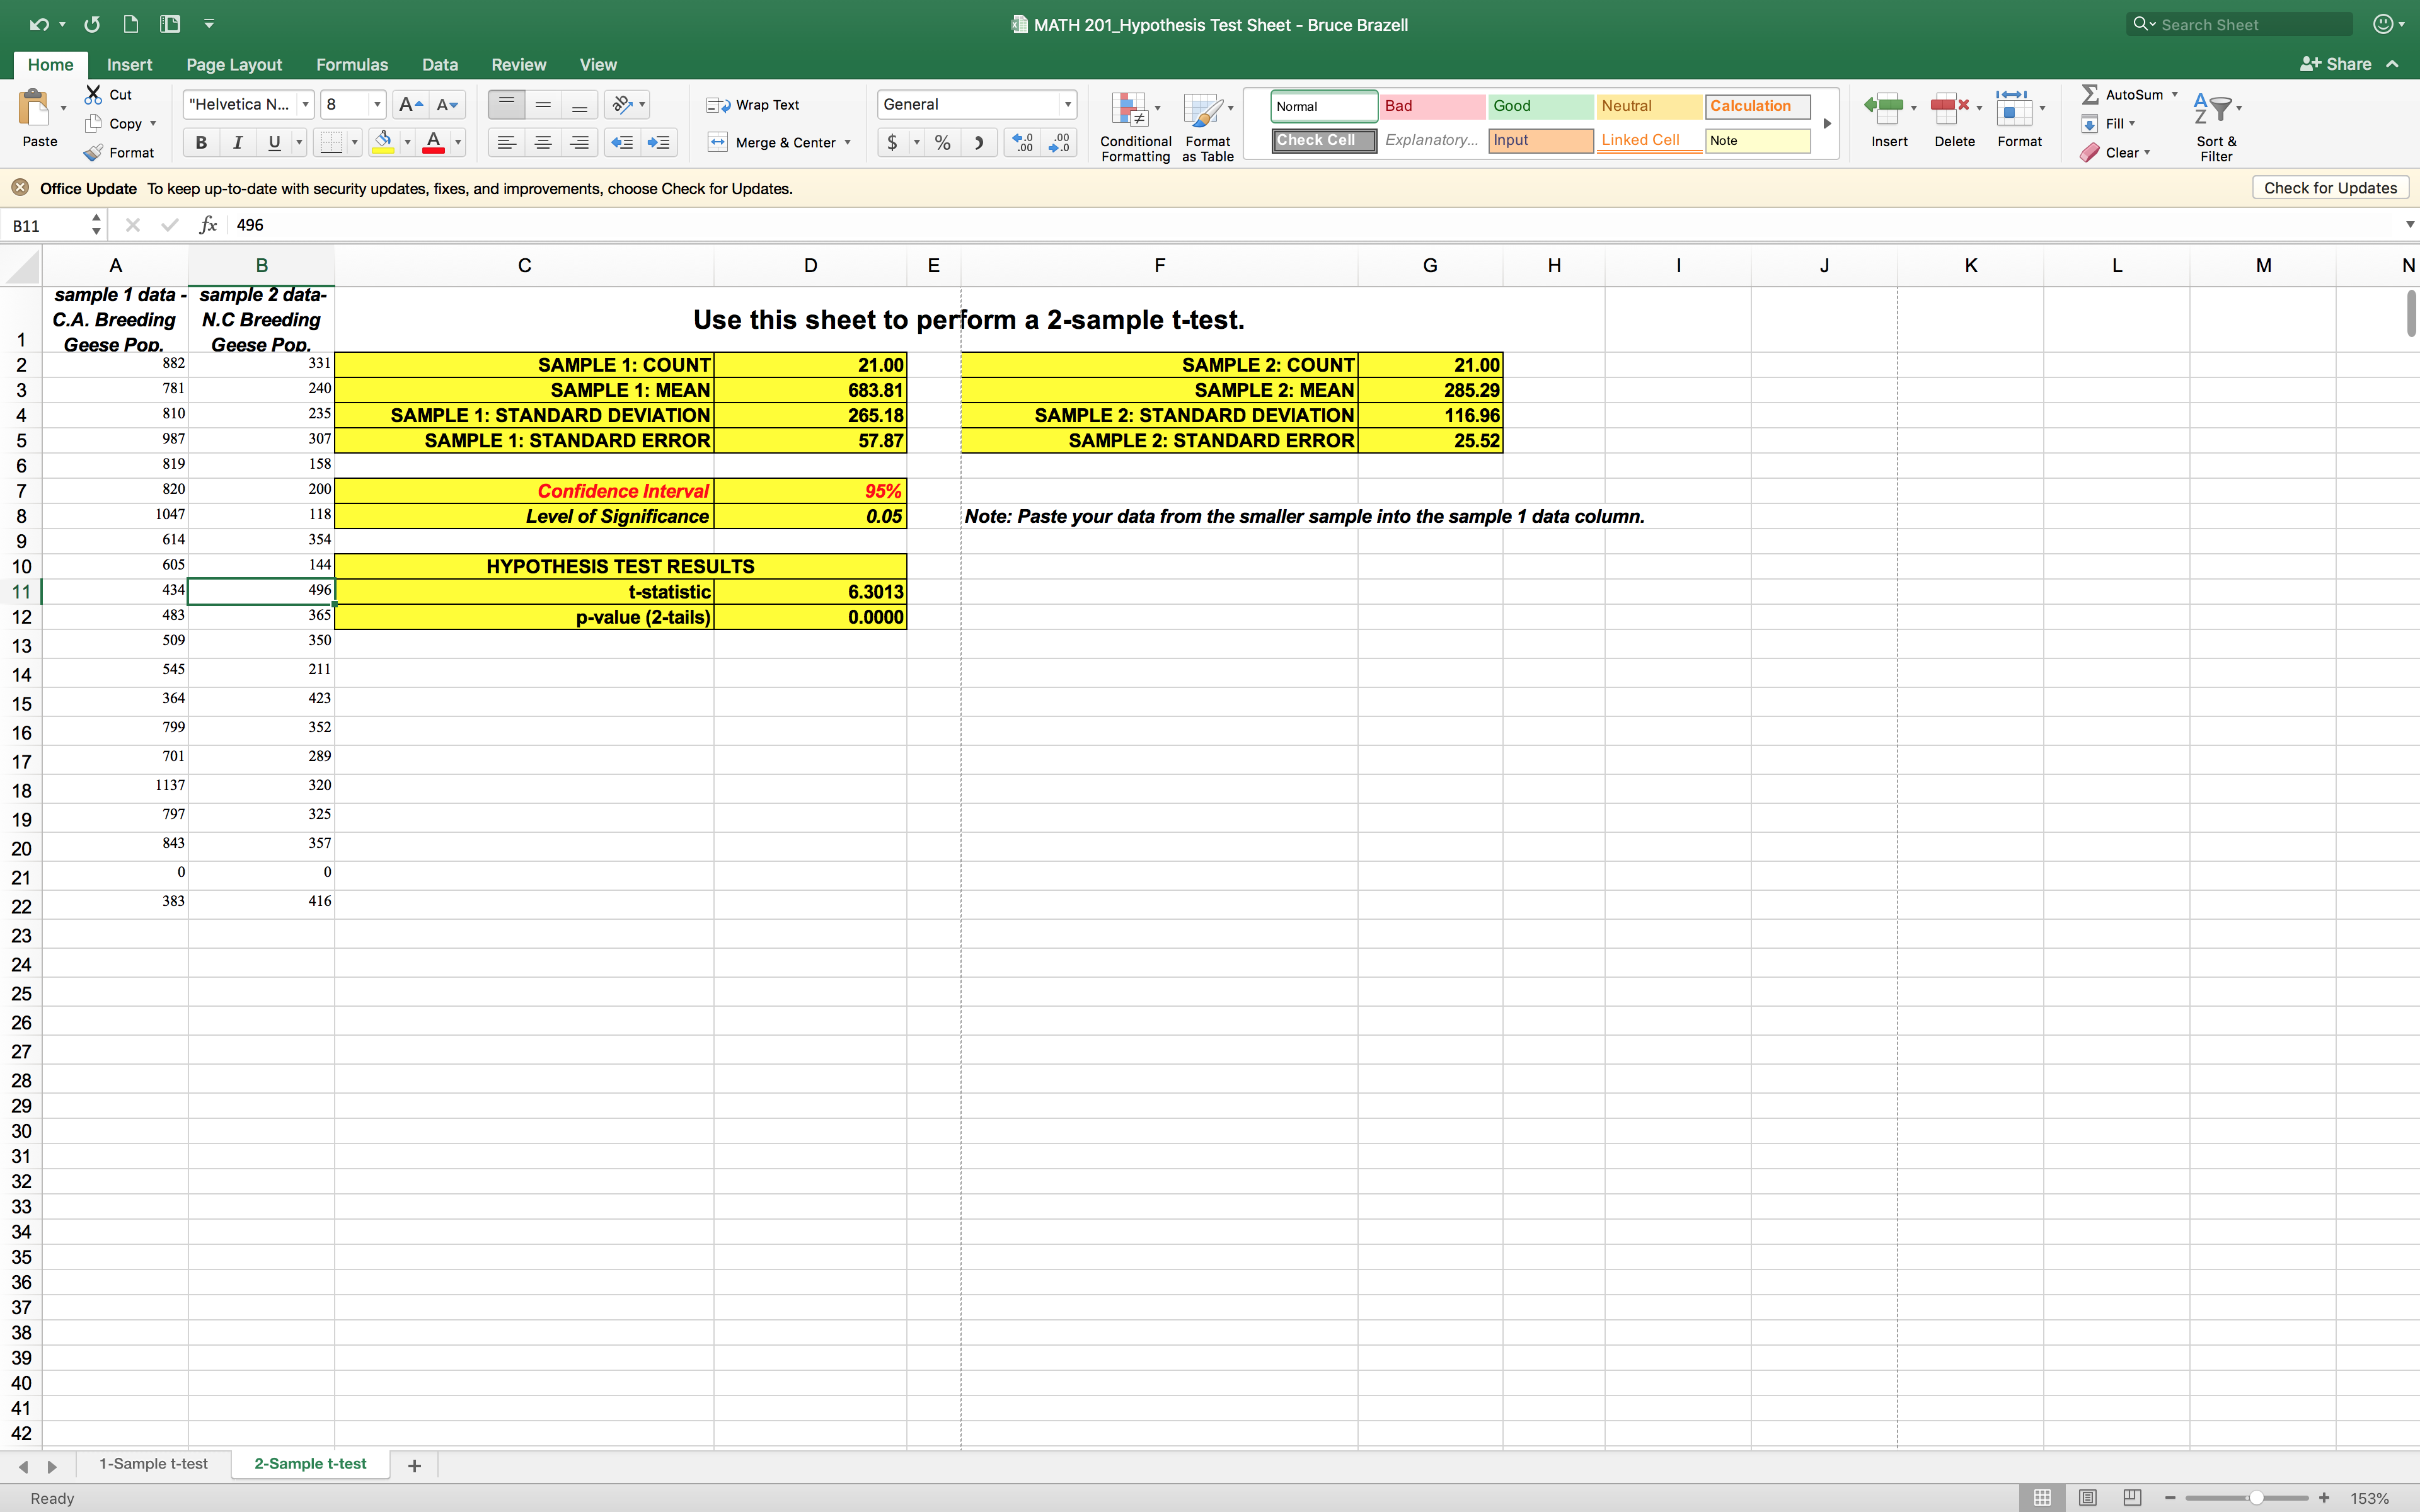
Task: Click the Clear eraser icon
Action: pos(2090,153)
